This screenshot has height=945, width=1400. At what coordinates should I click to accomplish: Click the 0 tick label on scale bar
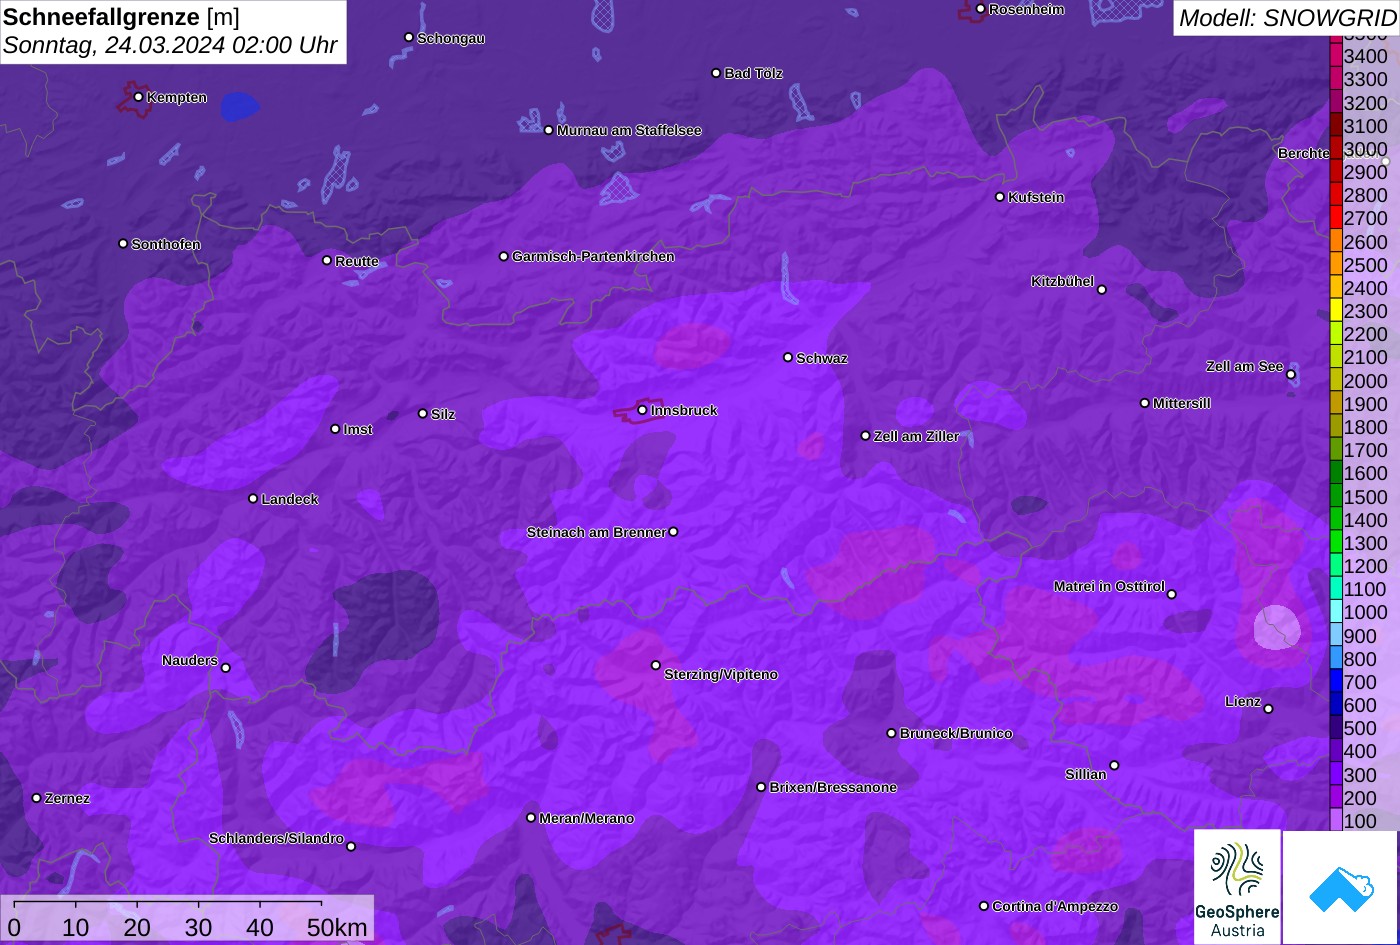tap(14, 927)
